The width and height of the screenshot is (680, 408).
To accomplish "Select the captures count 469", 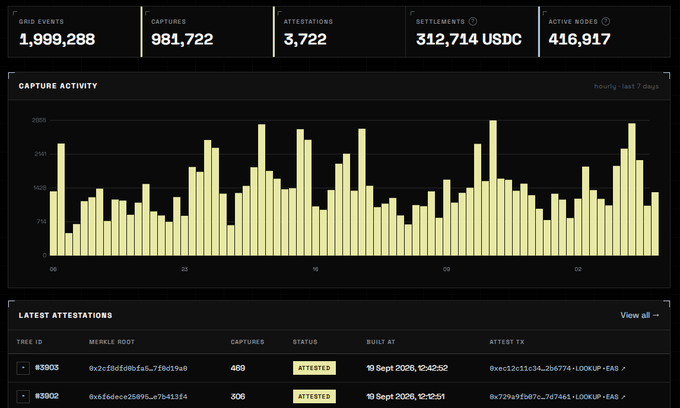I will click(238, 368).
